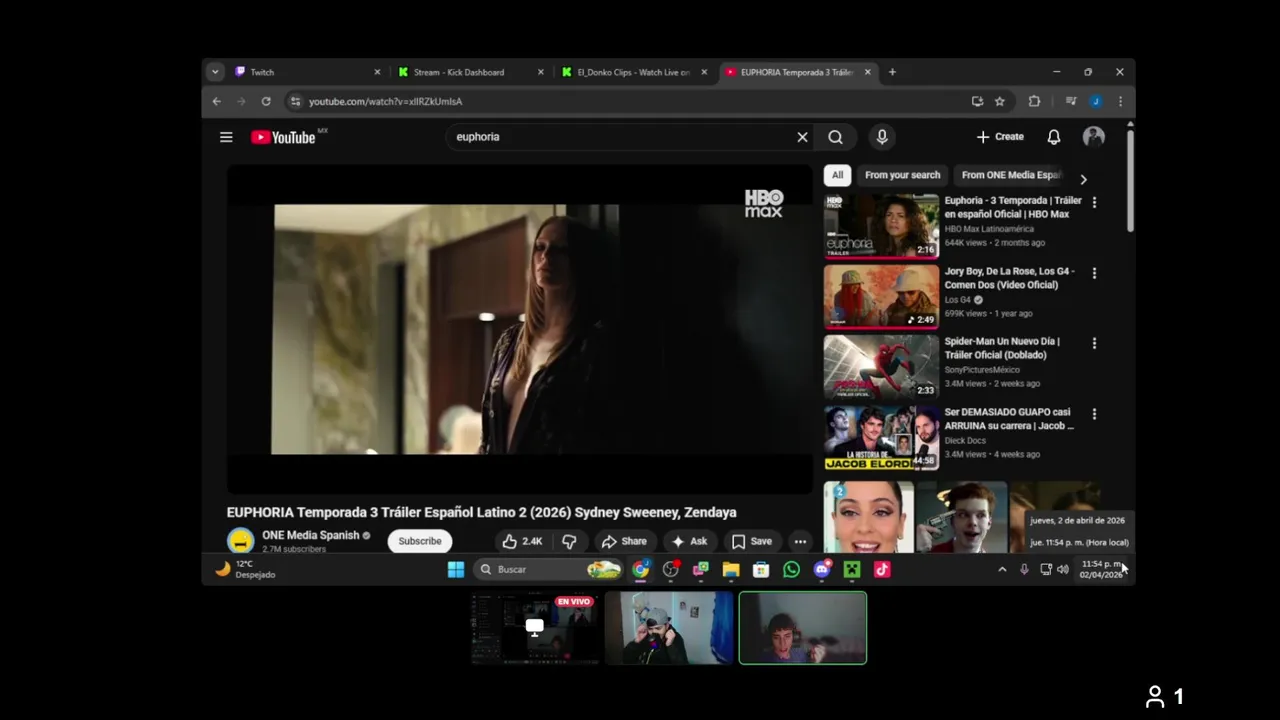This screenshot has width=1280, height=720.
Task: Install app icon in address bar
Action: click(977, 101)
